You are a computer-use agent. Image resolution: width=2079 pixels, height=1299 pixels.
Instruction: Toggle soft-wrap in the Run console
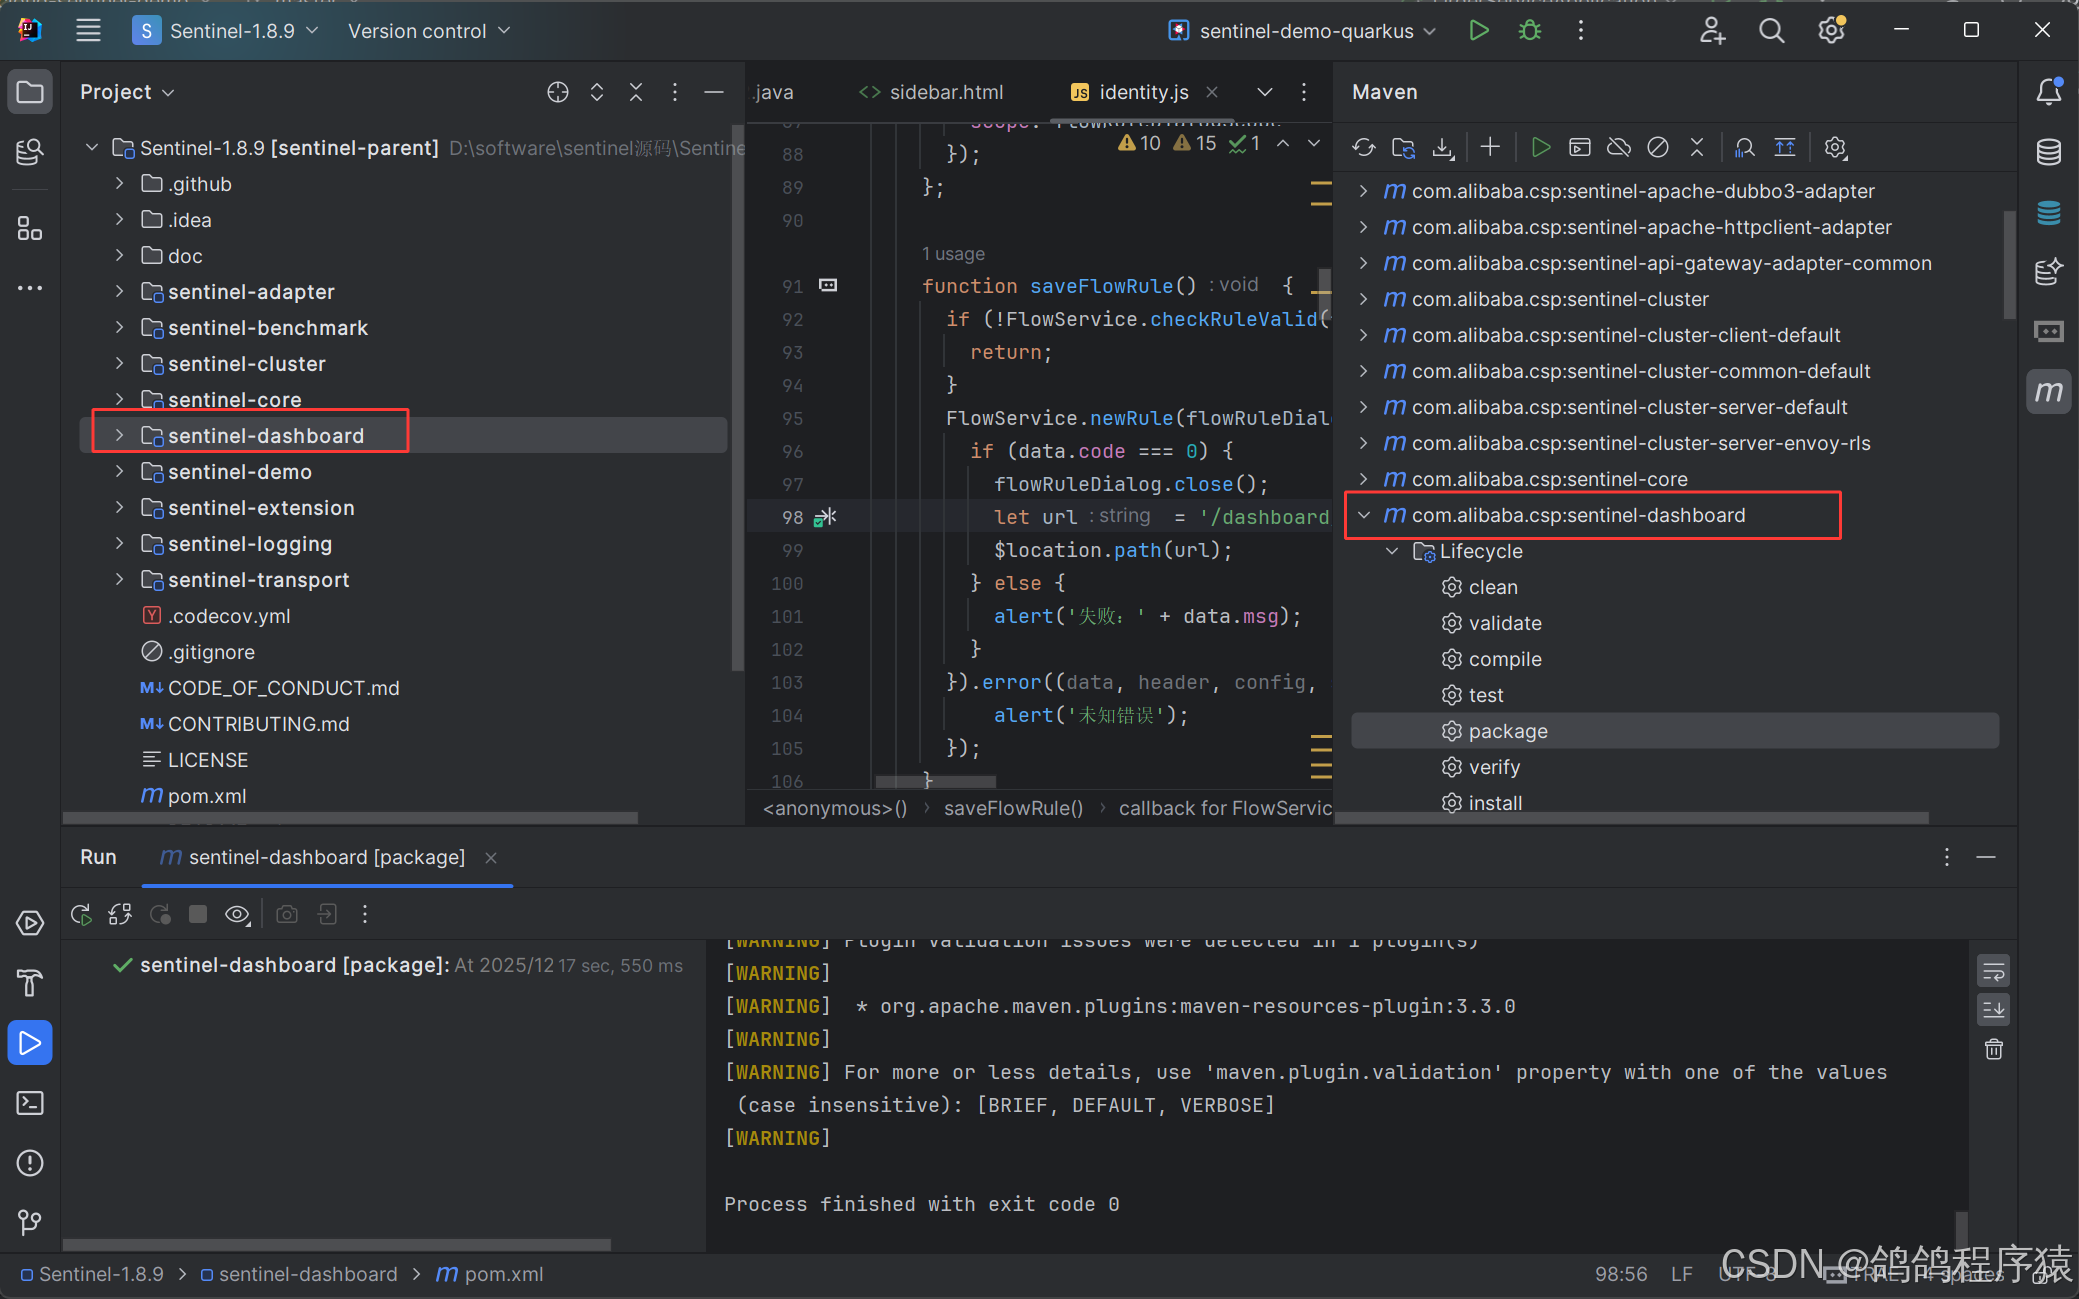(1993, 971)
